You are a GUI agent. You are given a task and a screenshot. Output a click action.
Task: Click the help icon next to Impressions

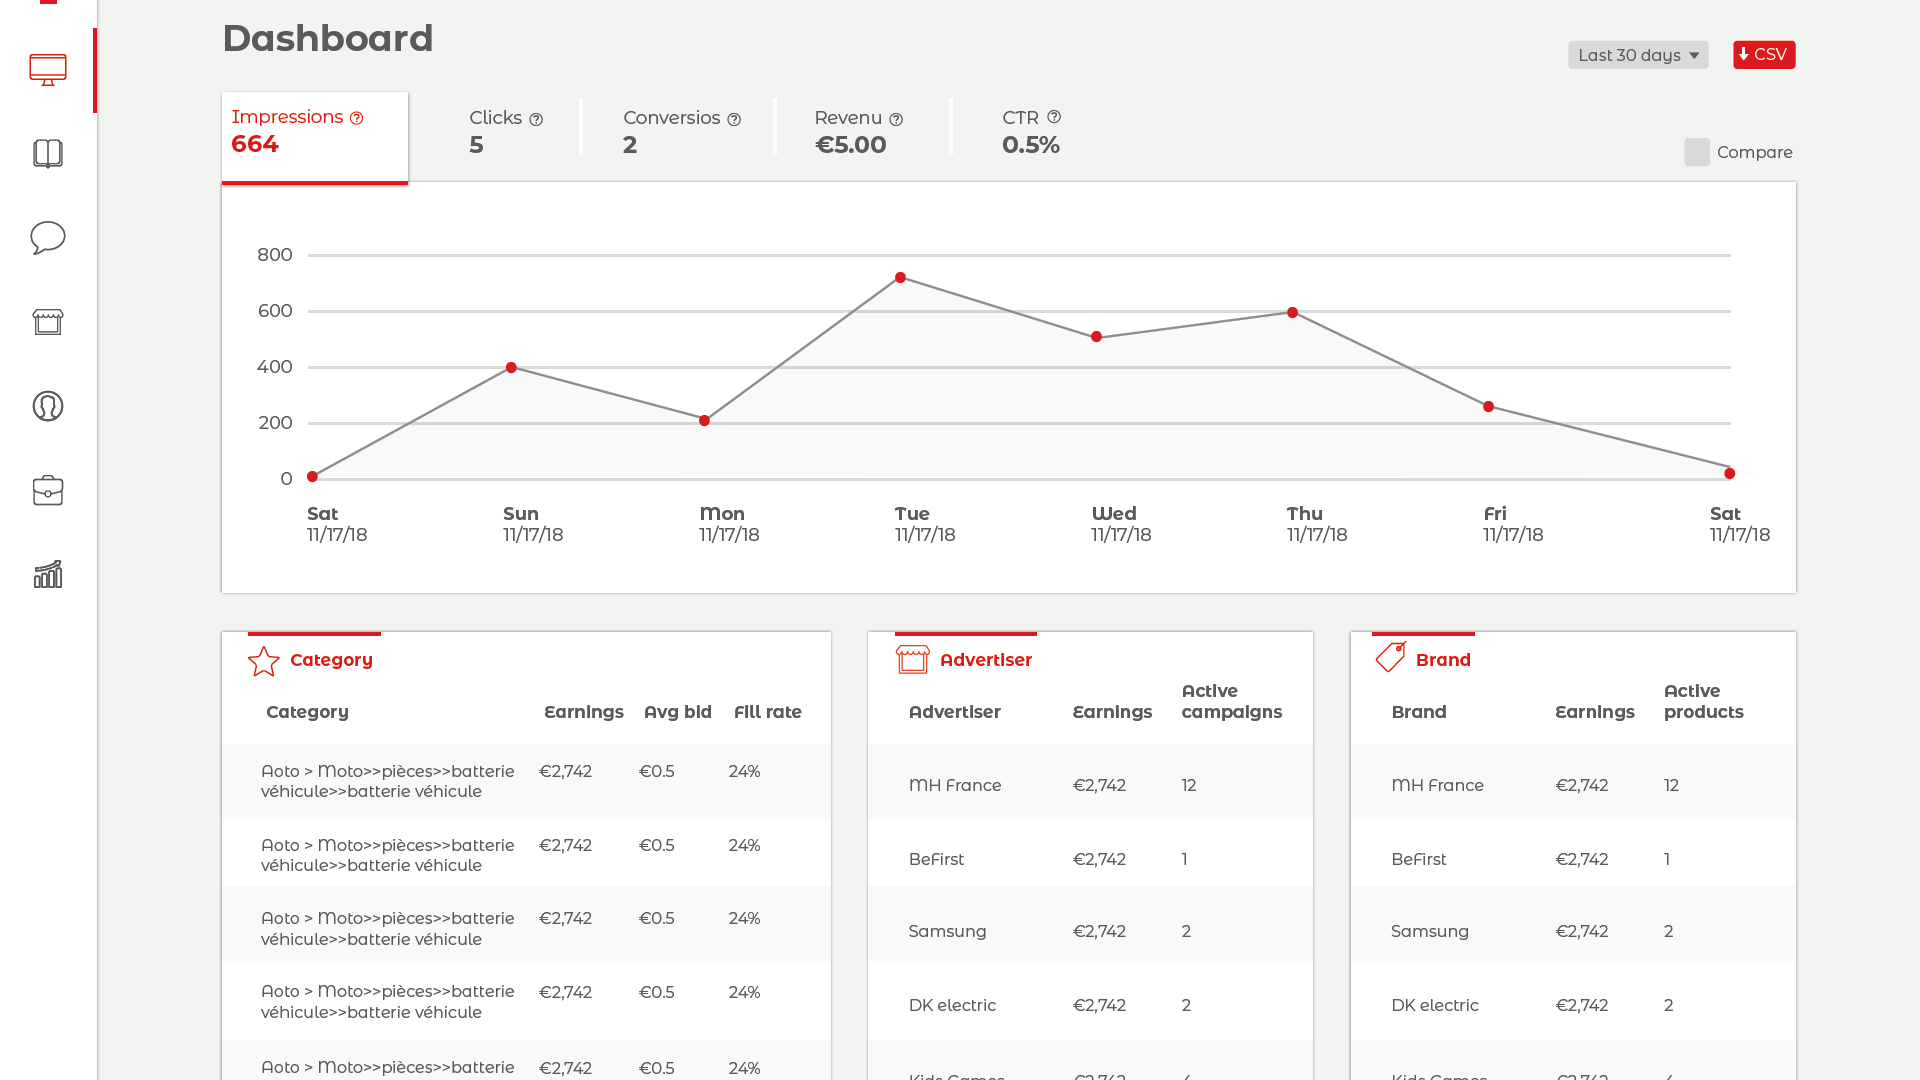tap(357, 118)
